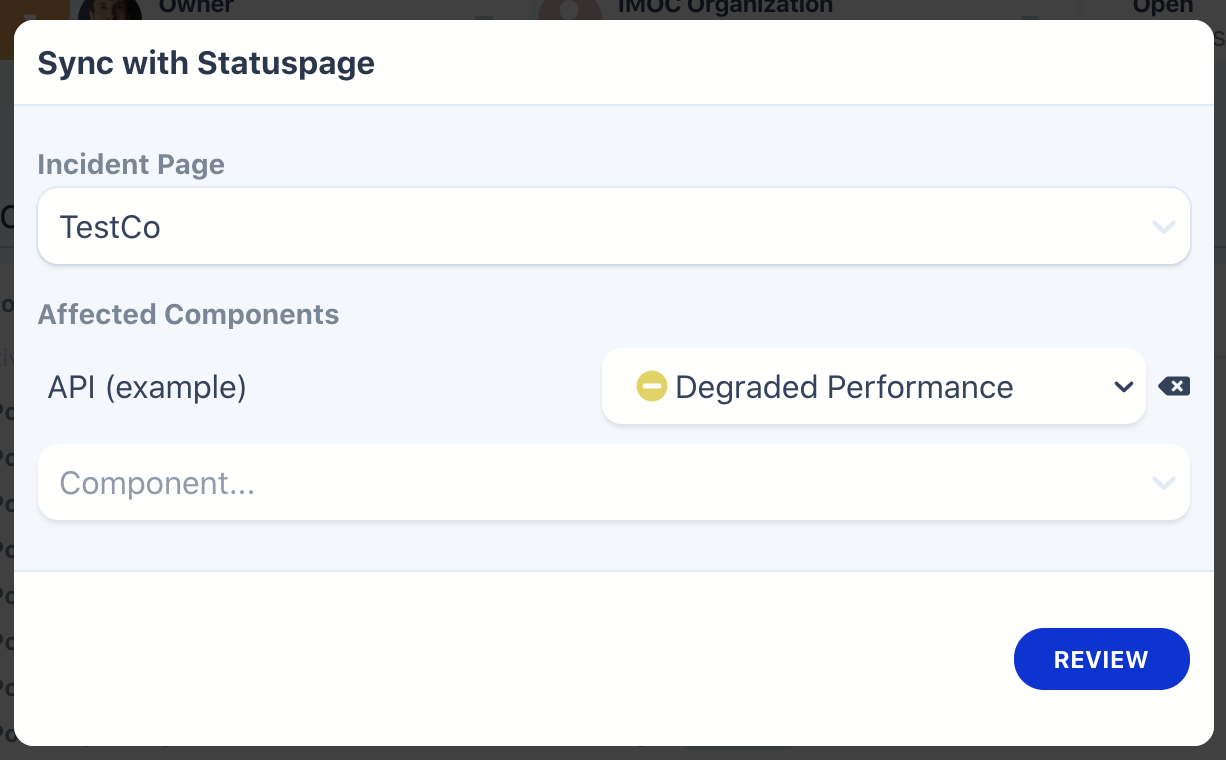Click the IMOC Organization avatar icon
This screenshot has width=1226, height=760.
[x=569, y=10]
